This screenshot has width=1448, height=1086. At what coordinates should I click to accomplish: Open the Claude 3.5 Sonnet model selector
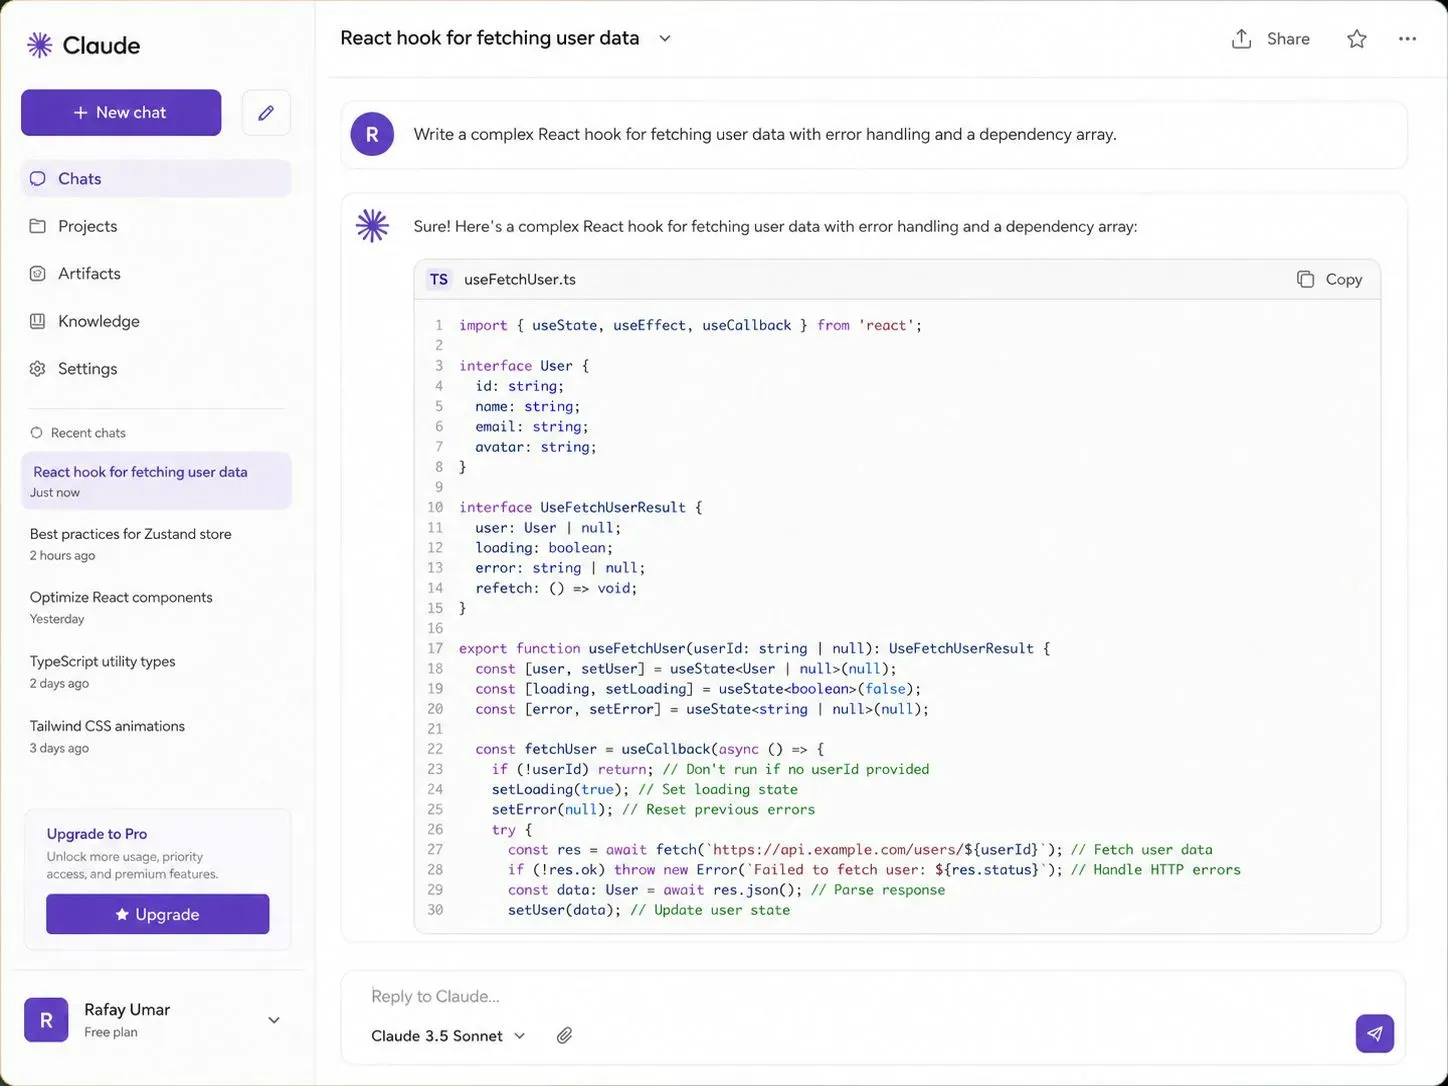coord(448,1036)
